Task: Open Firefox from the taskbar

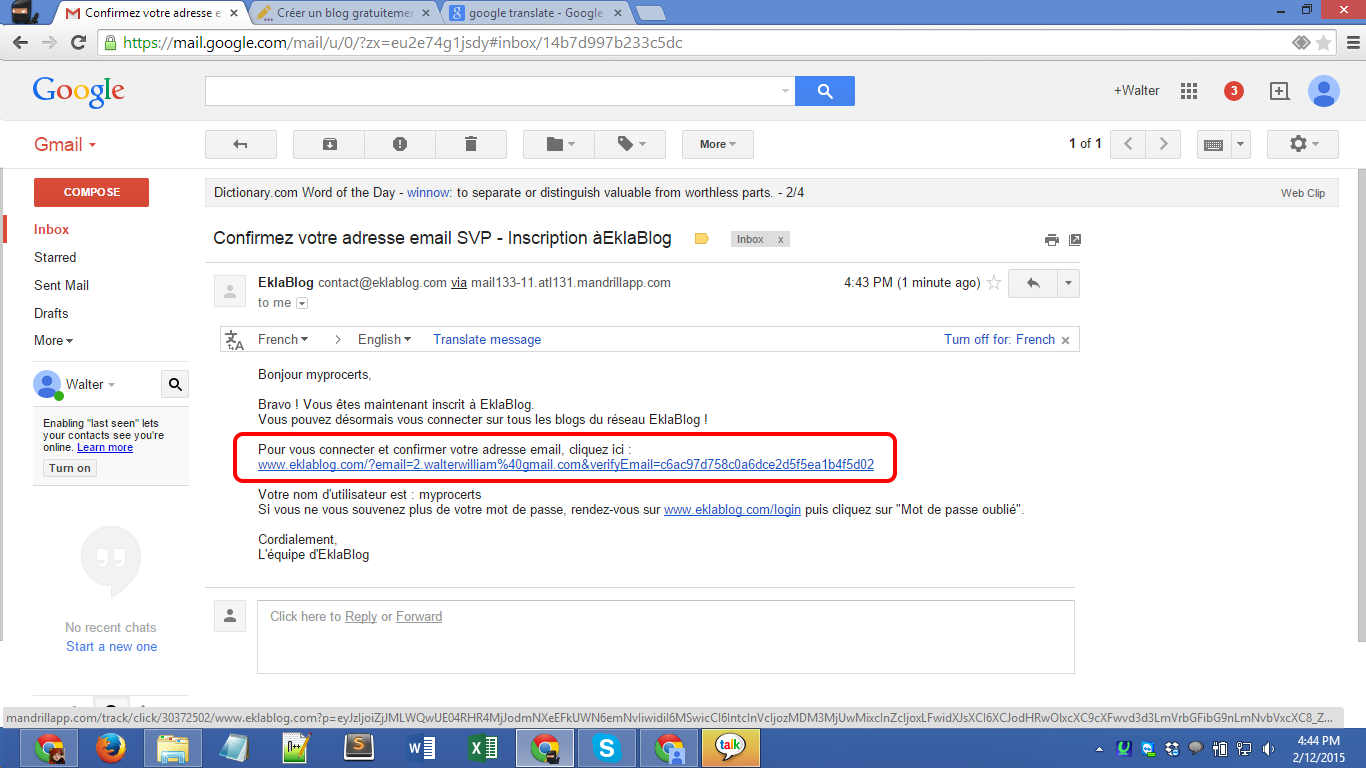Action: (x=110, y=748)
